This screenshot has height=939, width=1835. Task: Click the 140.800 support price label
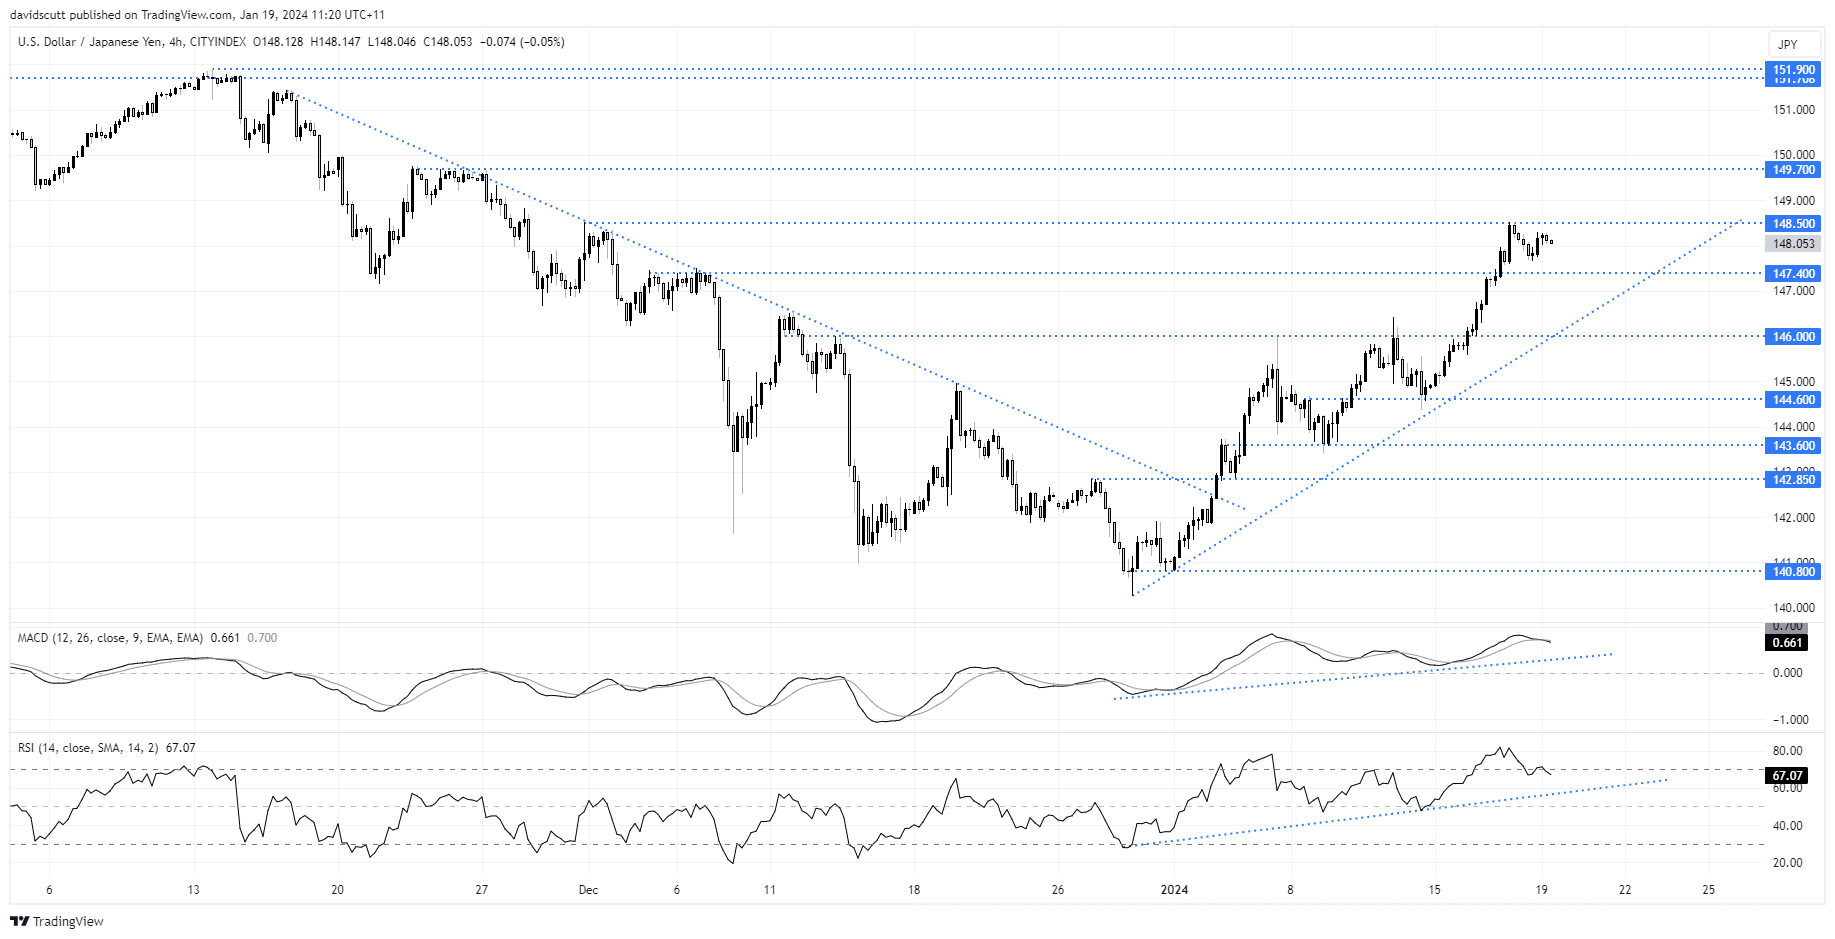coord(1794,572)
